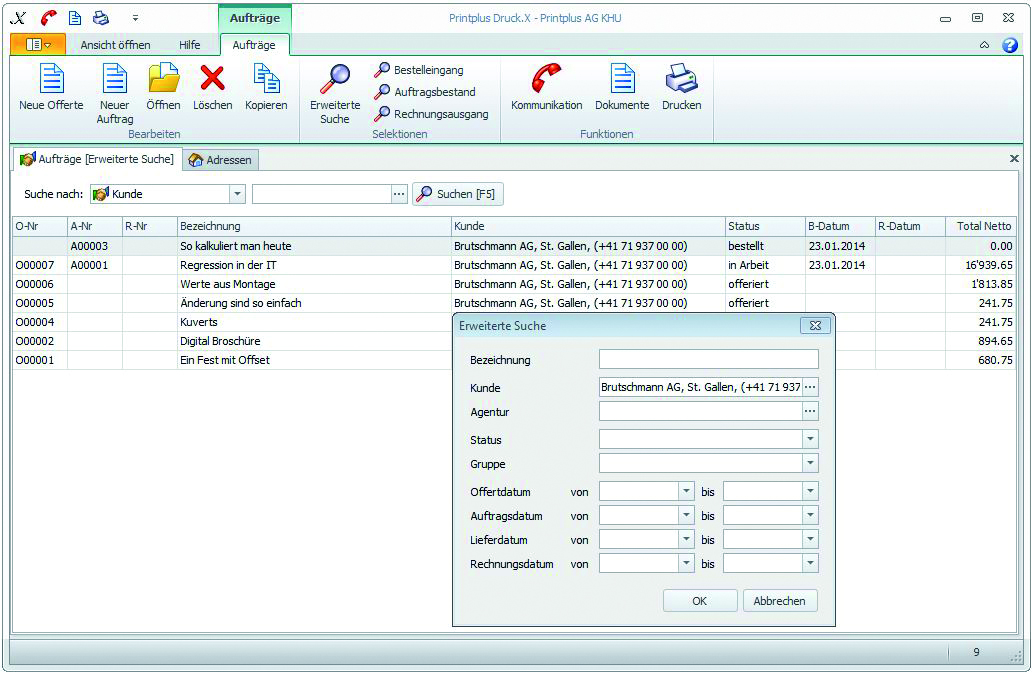The height and width of the screenshot is (675, 1034).
Task: Create a Neuer Auftrag from the ribbon
Action: pos(115,78)
